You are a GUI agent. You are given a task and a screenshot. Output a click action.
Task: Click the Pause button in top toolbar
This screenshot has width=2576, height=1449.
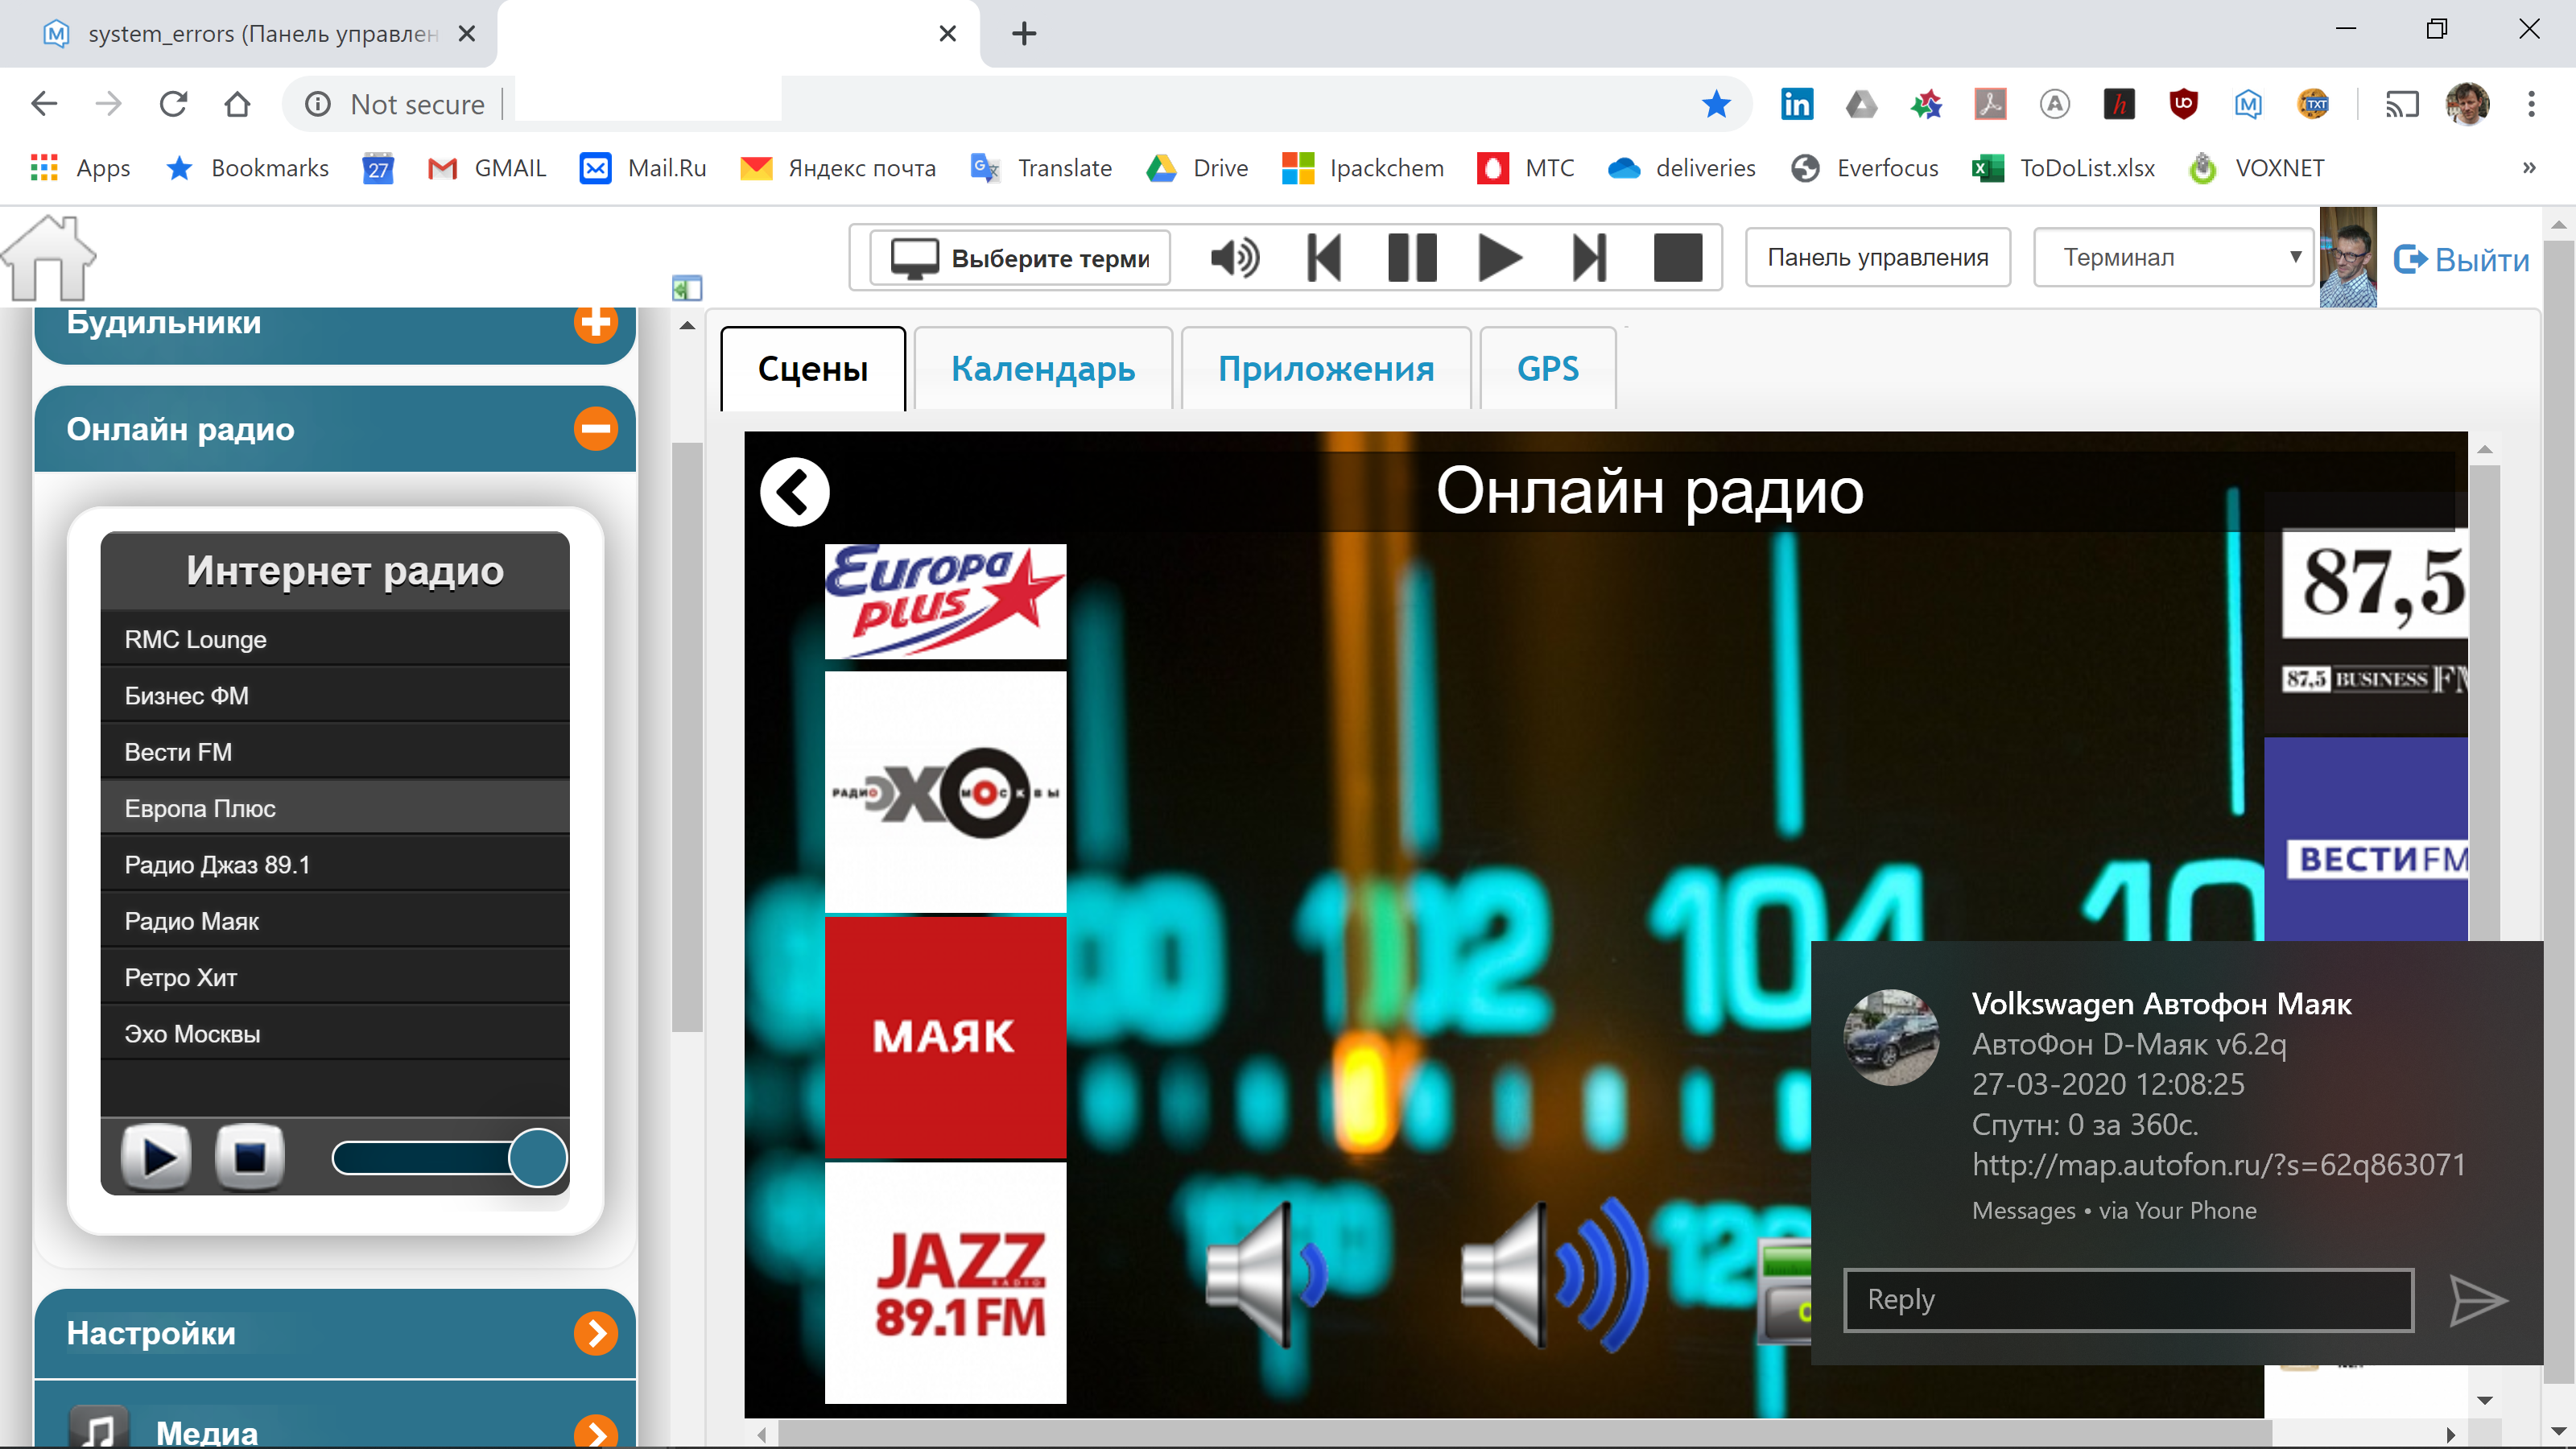1412,258
